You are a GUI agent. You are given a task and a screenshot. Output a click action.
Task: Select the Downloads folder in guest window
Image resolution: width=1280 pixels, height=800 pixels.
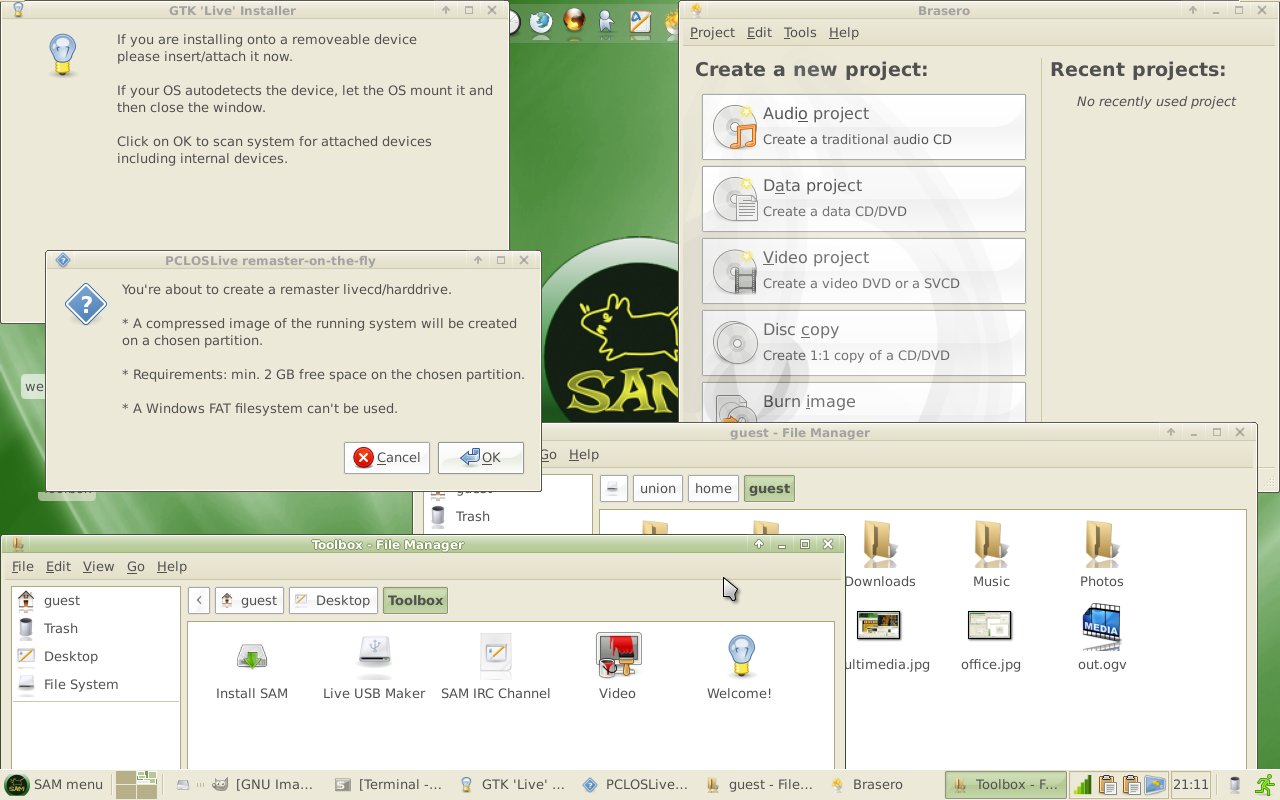pos(880,554)
